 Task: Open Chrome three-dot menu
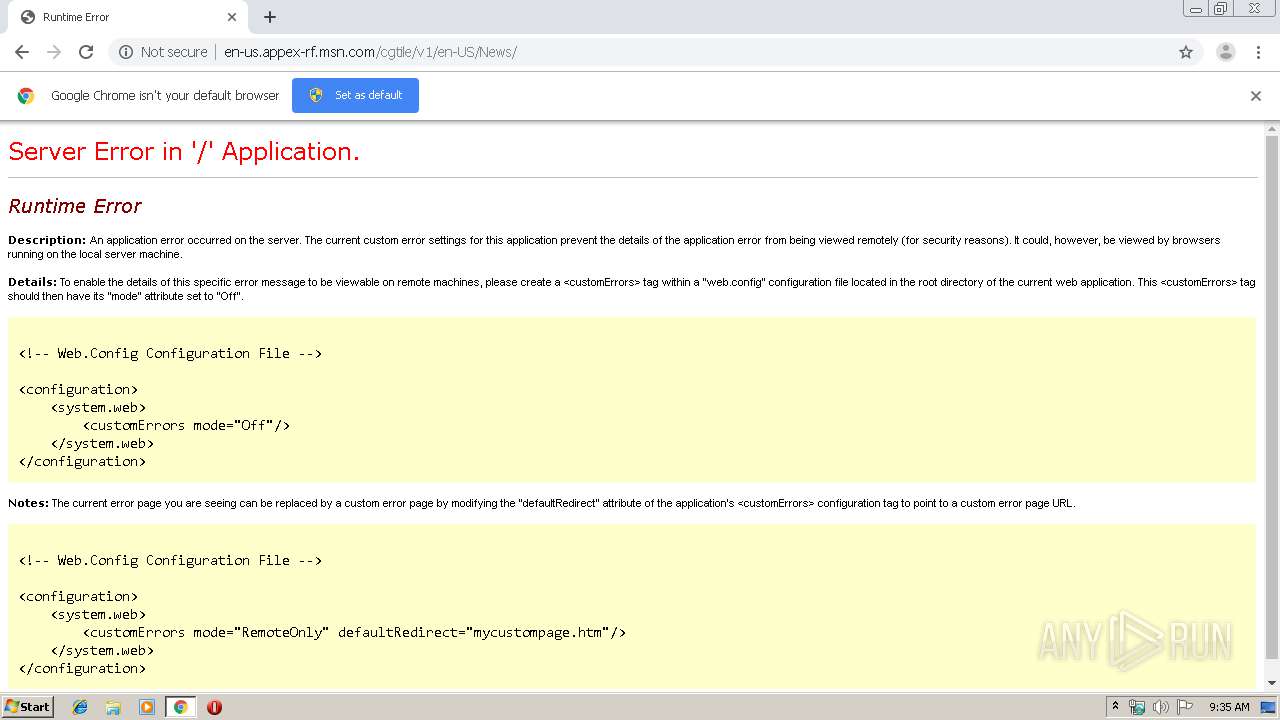coord(1258,52)
